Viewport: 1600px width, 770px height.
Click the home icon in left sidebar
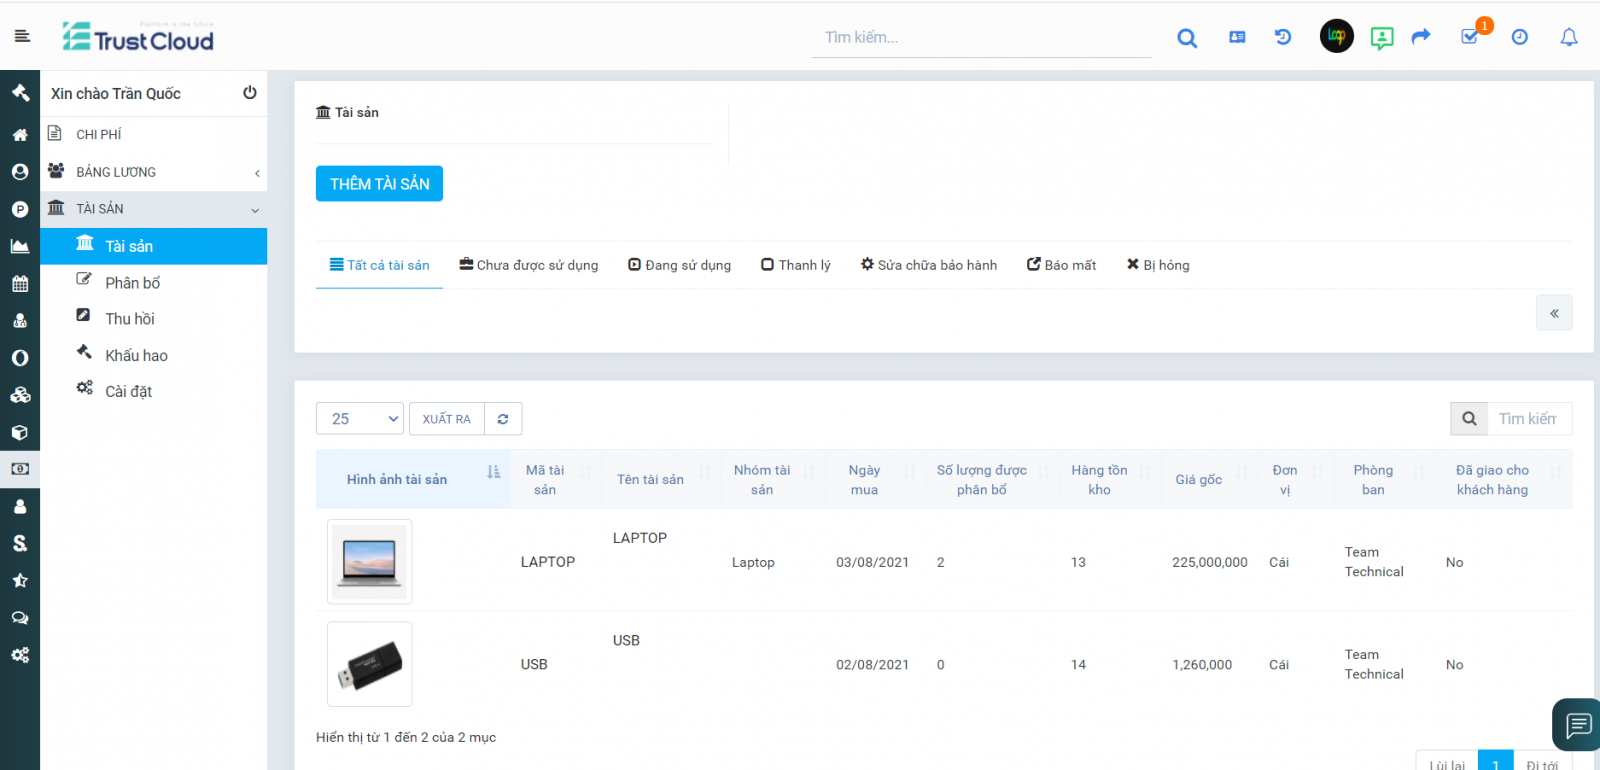(x=20, y=135)
